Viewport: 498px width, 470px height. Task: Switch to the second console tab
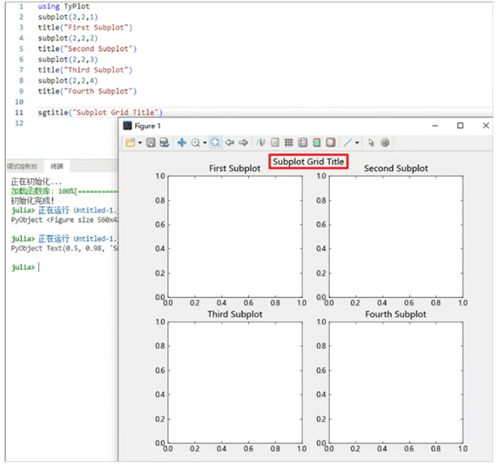(57, 166)
